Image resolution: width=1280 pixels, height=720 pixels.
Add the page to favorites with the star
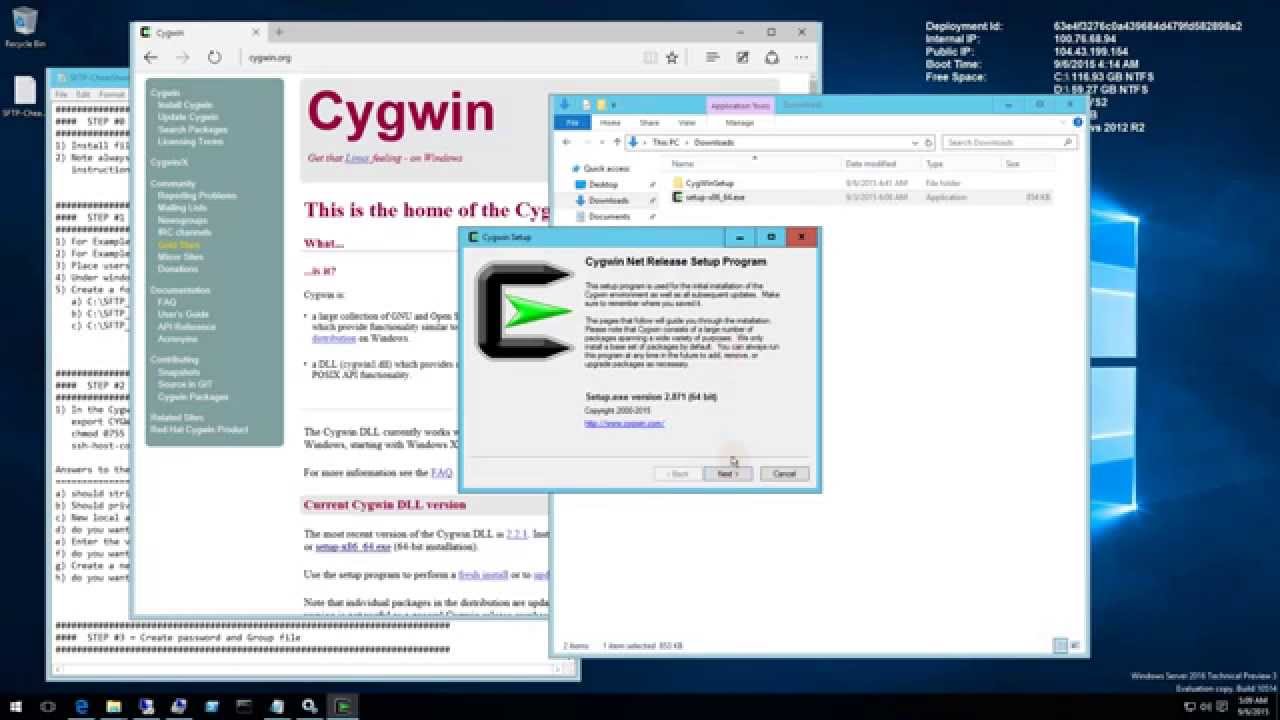tap(672, 58)
